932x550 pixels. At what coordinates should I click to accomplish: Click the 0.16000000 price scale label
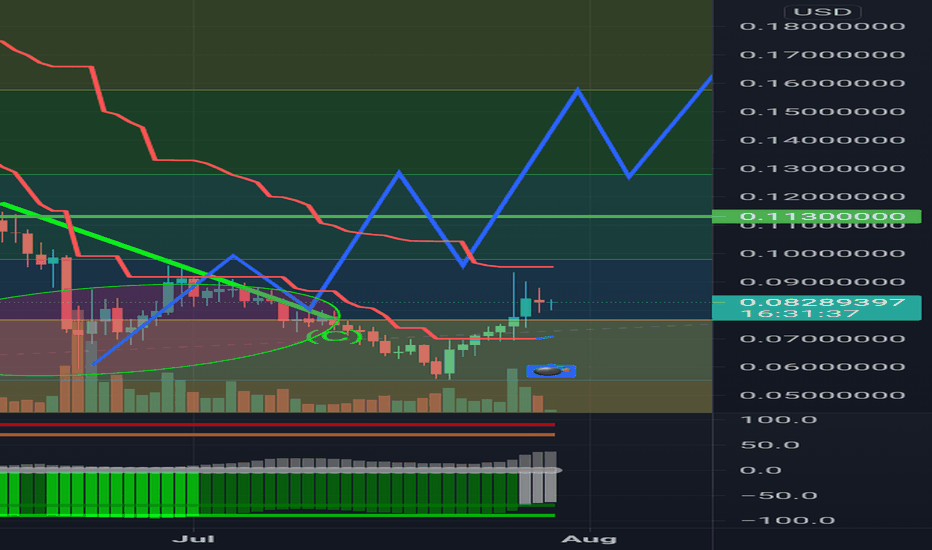(822, 83)
